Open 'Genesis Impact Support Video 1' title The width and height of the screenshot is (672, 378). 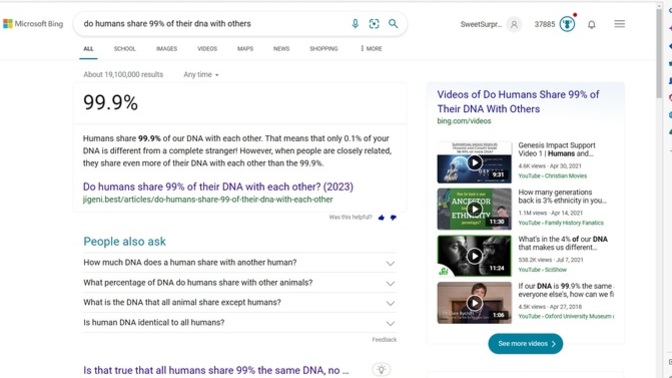[557, 149]
